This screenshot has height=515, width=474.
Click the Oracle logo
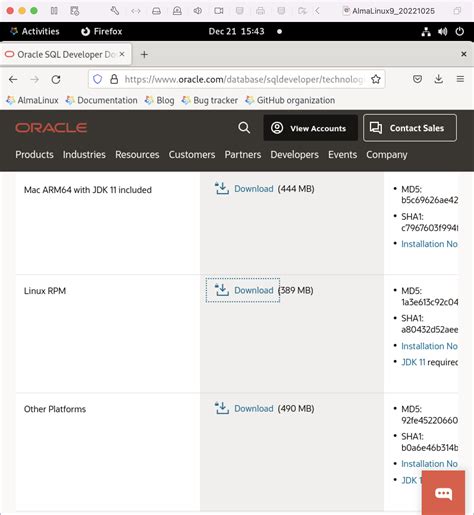(x=51, y=128)
